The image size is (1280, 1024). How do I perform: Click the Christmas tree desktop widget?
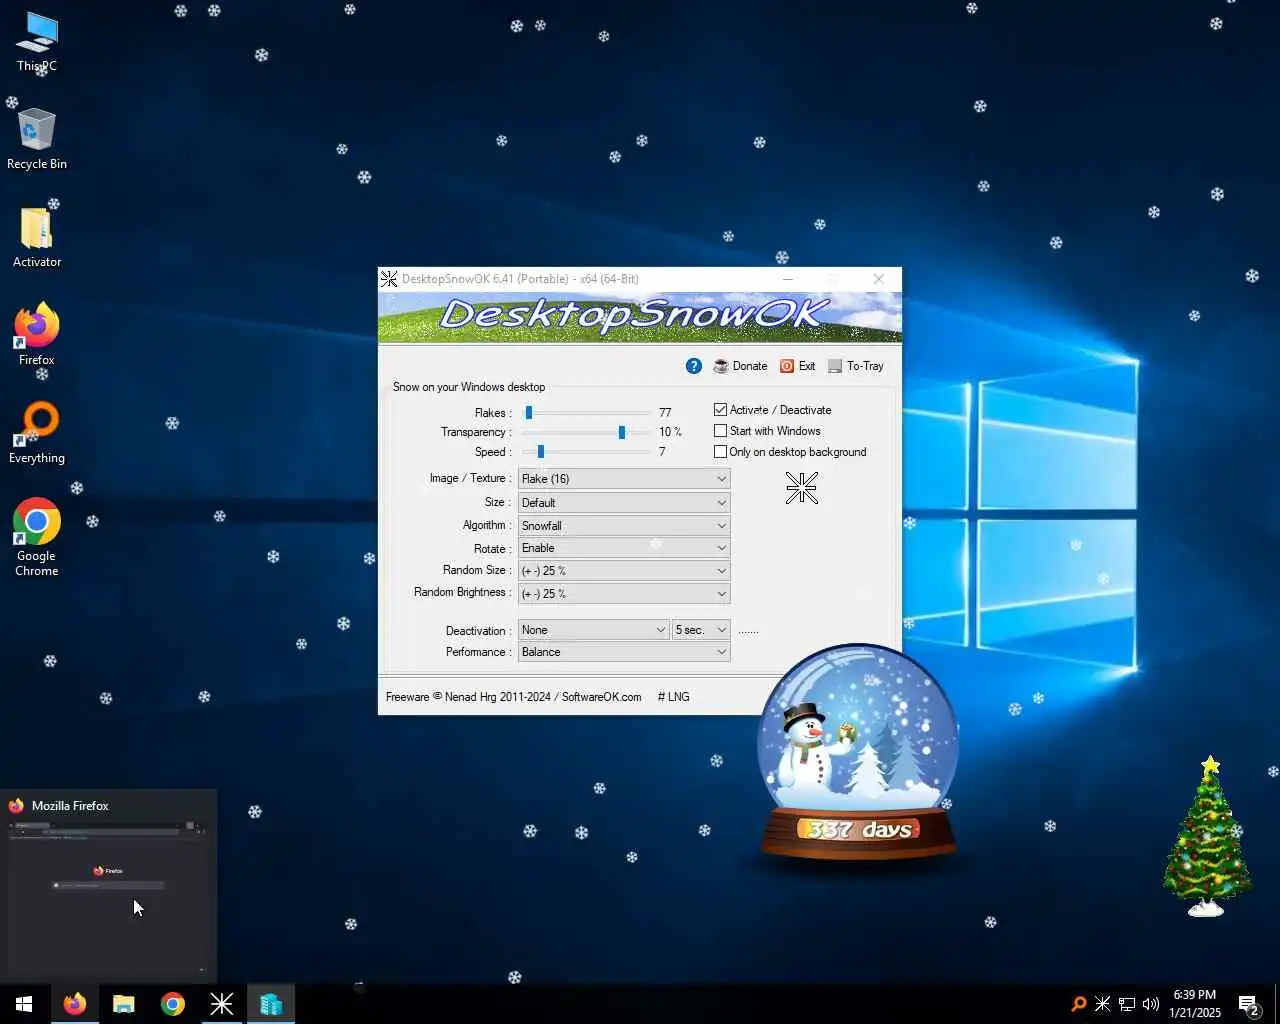click(1208, 837)
